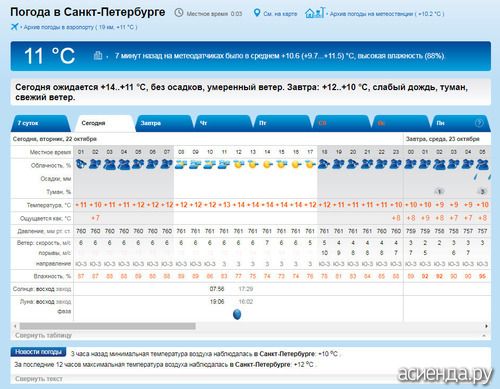Click the Новости погоды label
Image resolution: width=500 pixels, height=389 pixels.
click(38, 352)
